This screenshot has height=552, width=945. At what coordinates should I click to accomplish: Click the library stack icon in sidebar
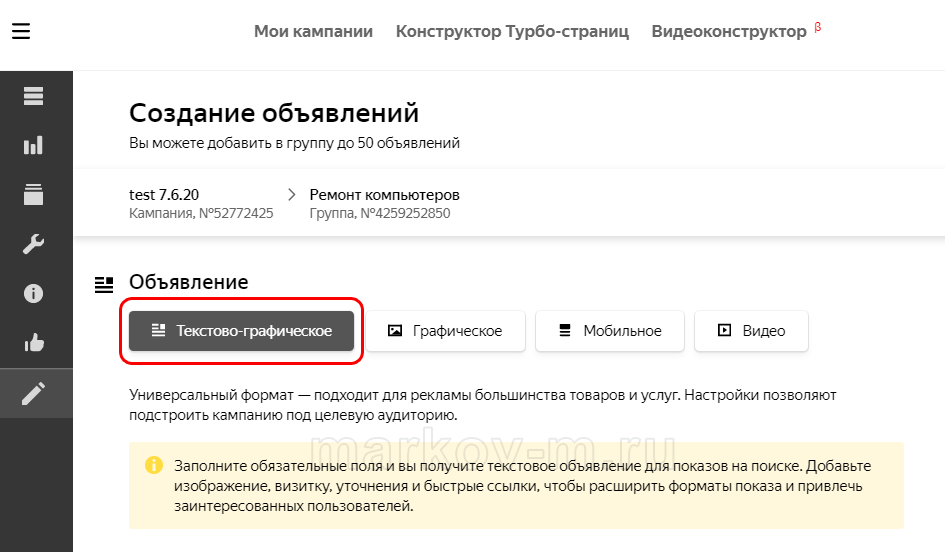[34, 194]
